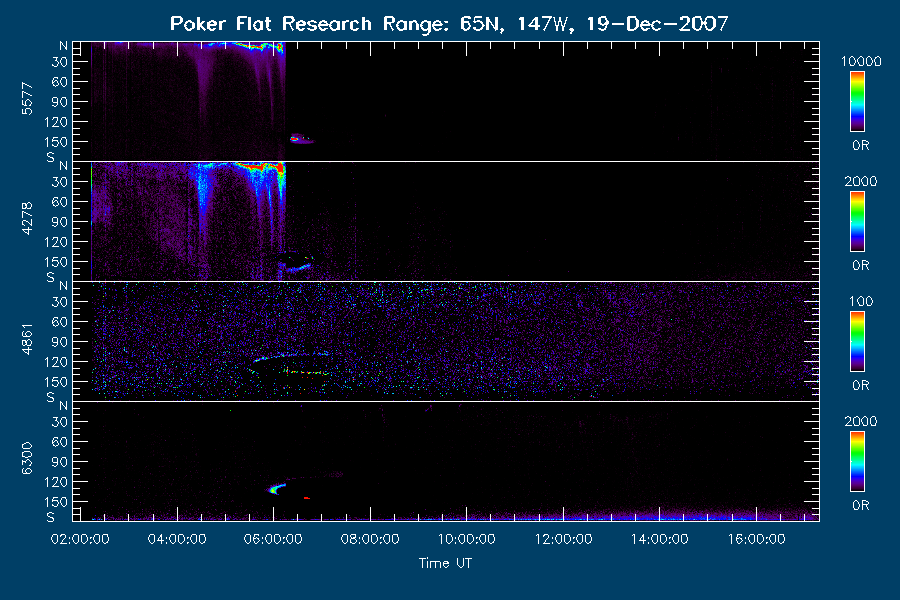
Task: Pick the color bar under the 10000 label
Action: point(858,102)
